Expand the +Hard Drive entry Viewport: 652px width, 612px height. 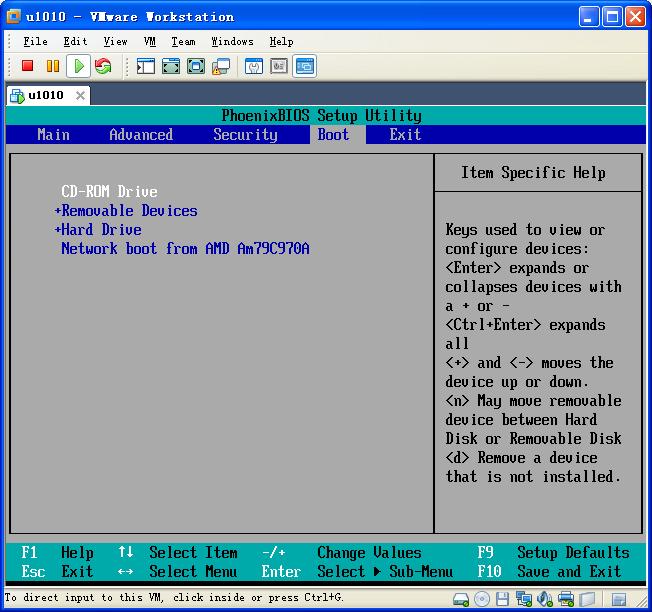tap(98, 230)
